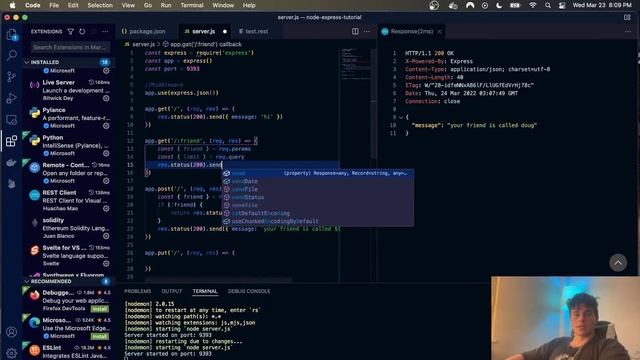Collapse the RECOMMENDED extensions section
Screen dimensions: 640x360
[27, 281]
